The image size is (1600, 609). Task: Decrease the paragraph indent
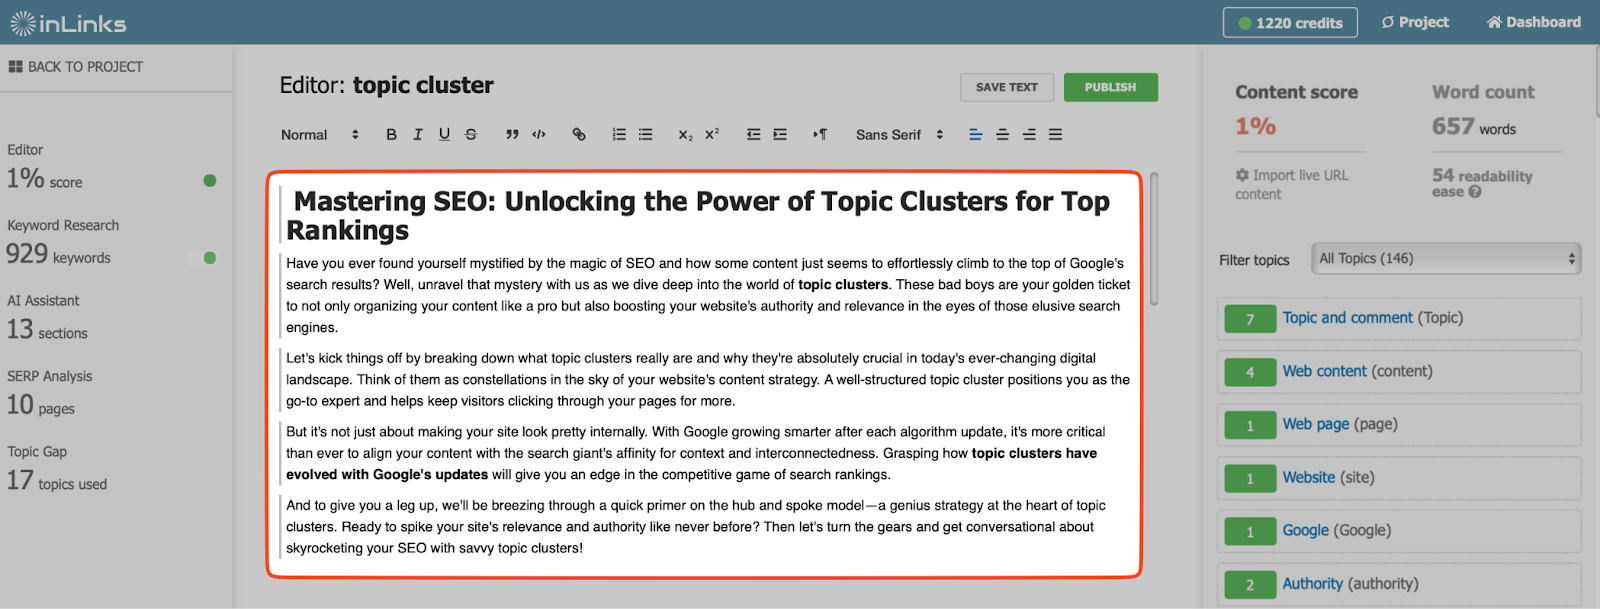pos(753,135)
